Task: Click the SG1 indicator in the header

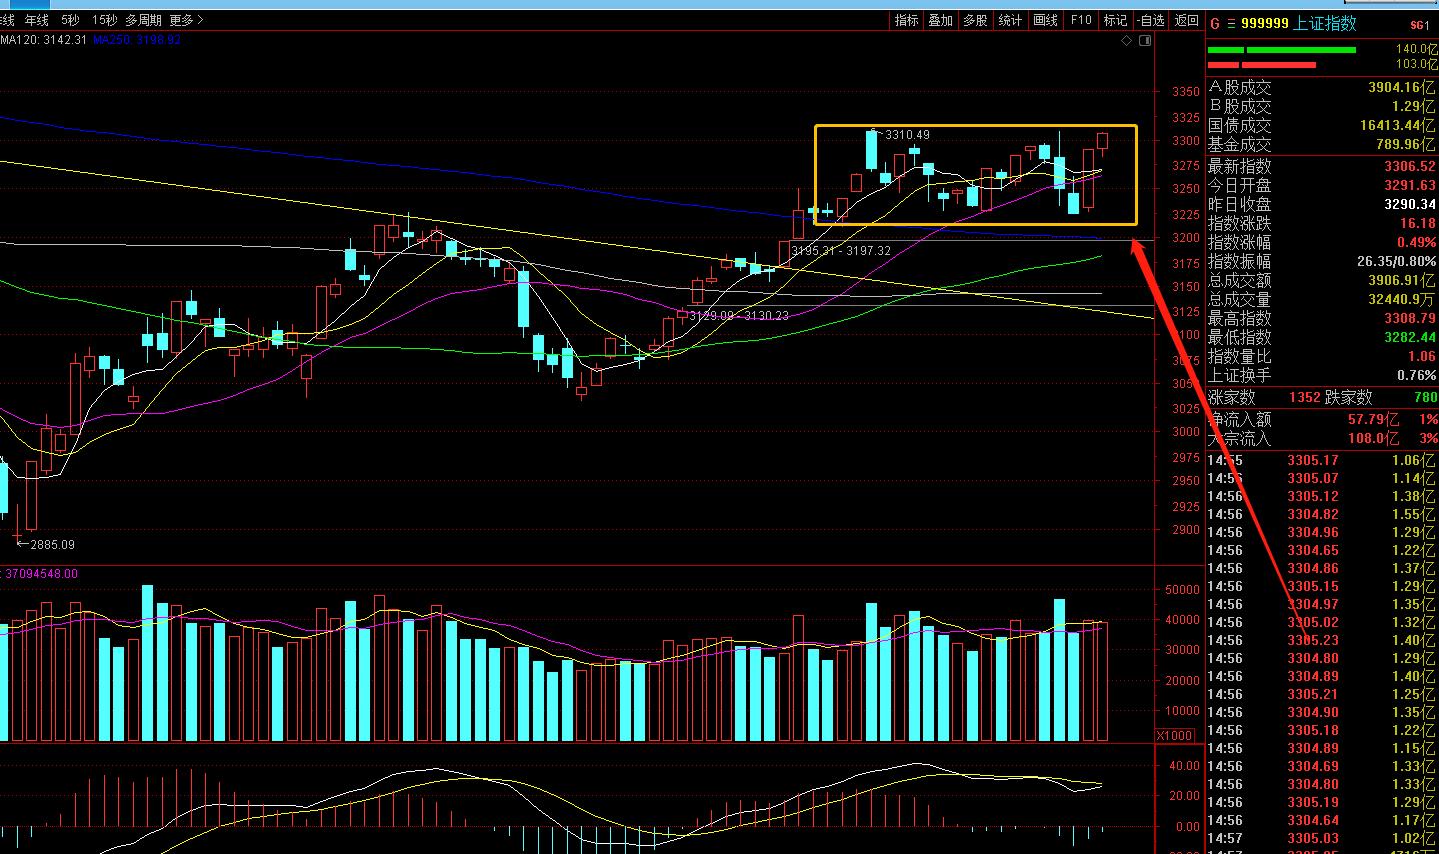Action: click(x=1420, y=25)
